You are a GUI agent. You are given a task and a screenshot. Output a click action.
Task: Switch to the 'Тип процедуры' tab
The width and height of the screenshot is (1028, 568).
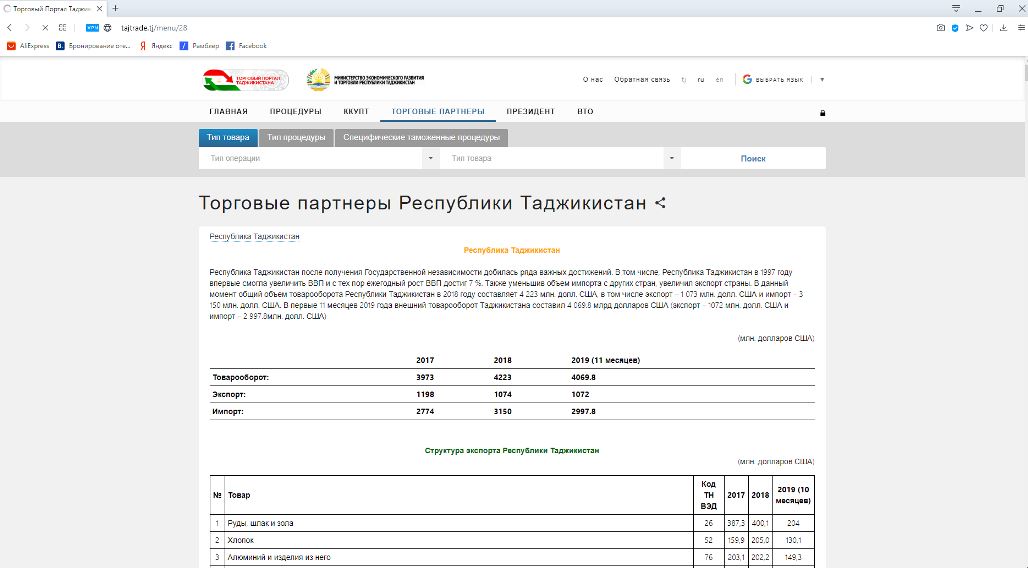click(x=296, y=137)
